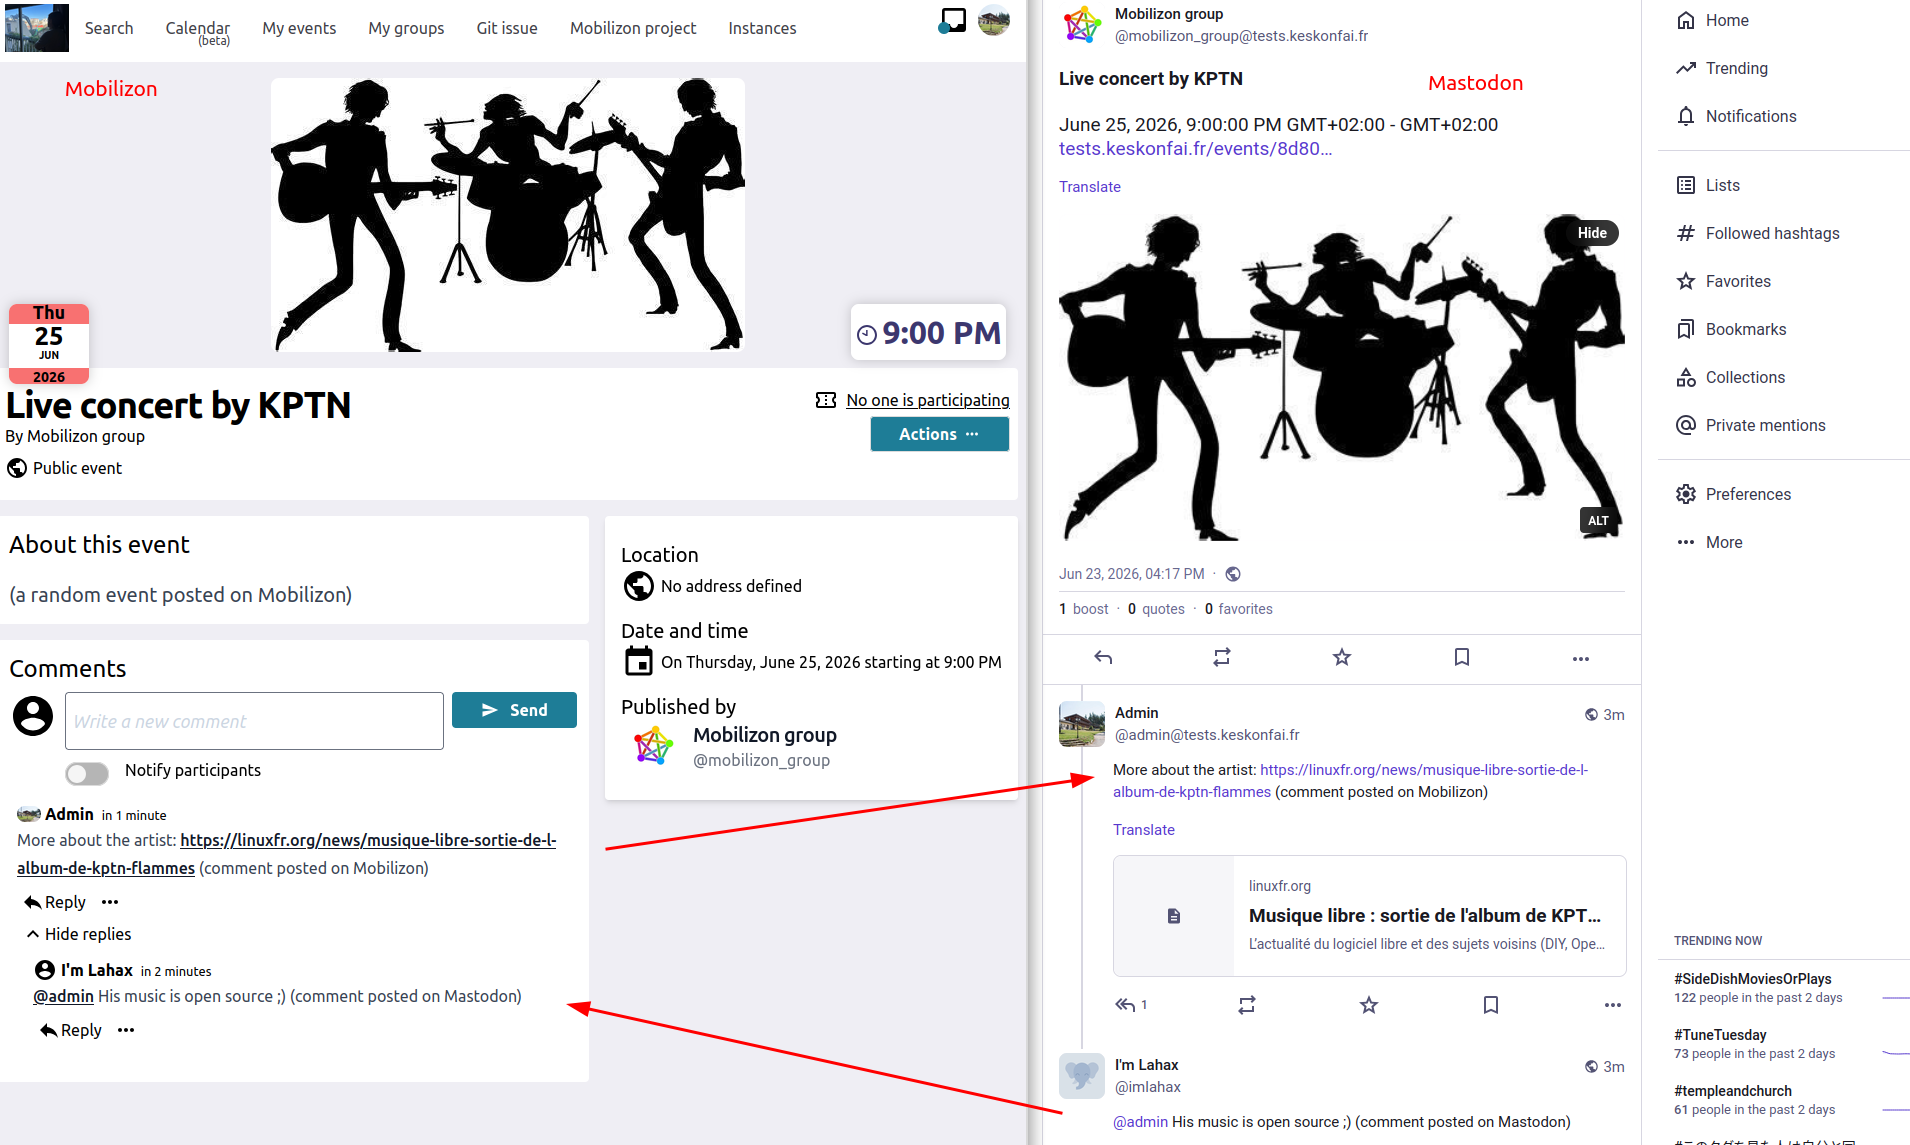Click the Mobilizon instance logo image
The height and width of the screenshot is (1145, 1910).
tap(37, 27)
